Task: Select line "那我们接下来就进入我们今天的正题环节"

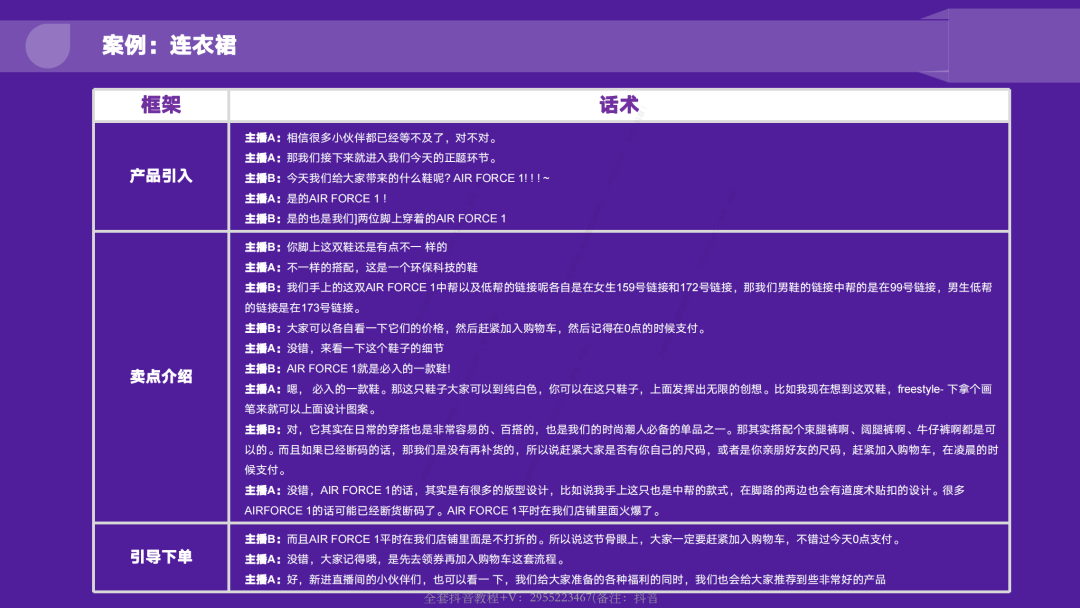Action: point(371,158)
